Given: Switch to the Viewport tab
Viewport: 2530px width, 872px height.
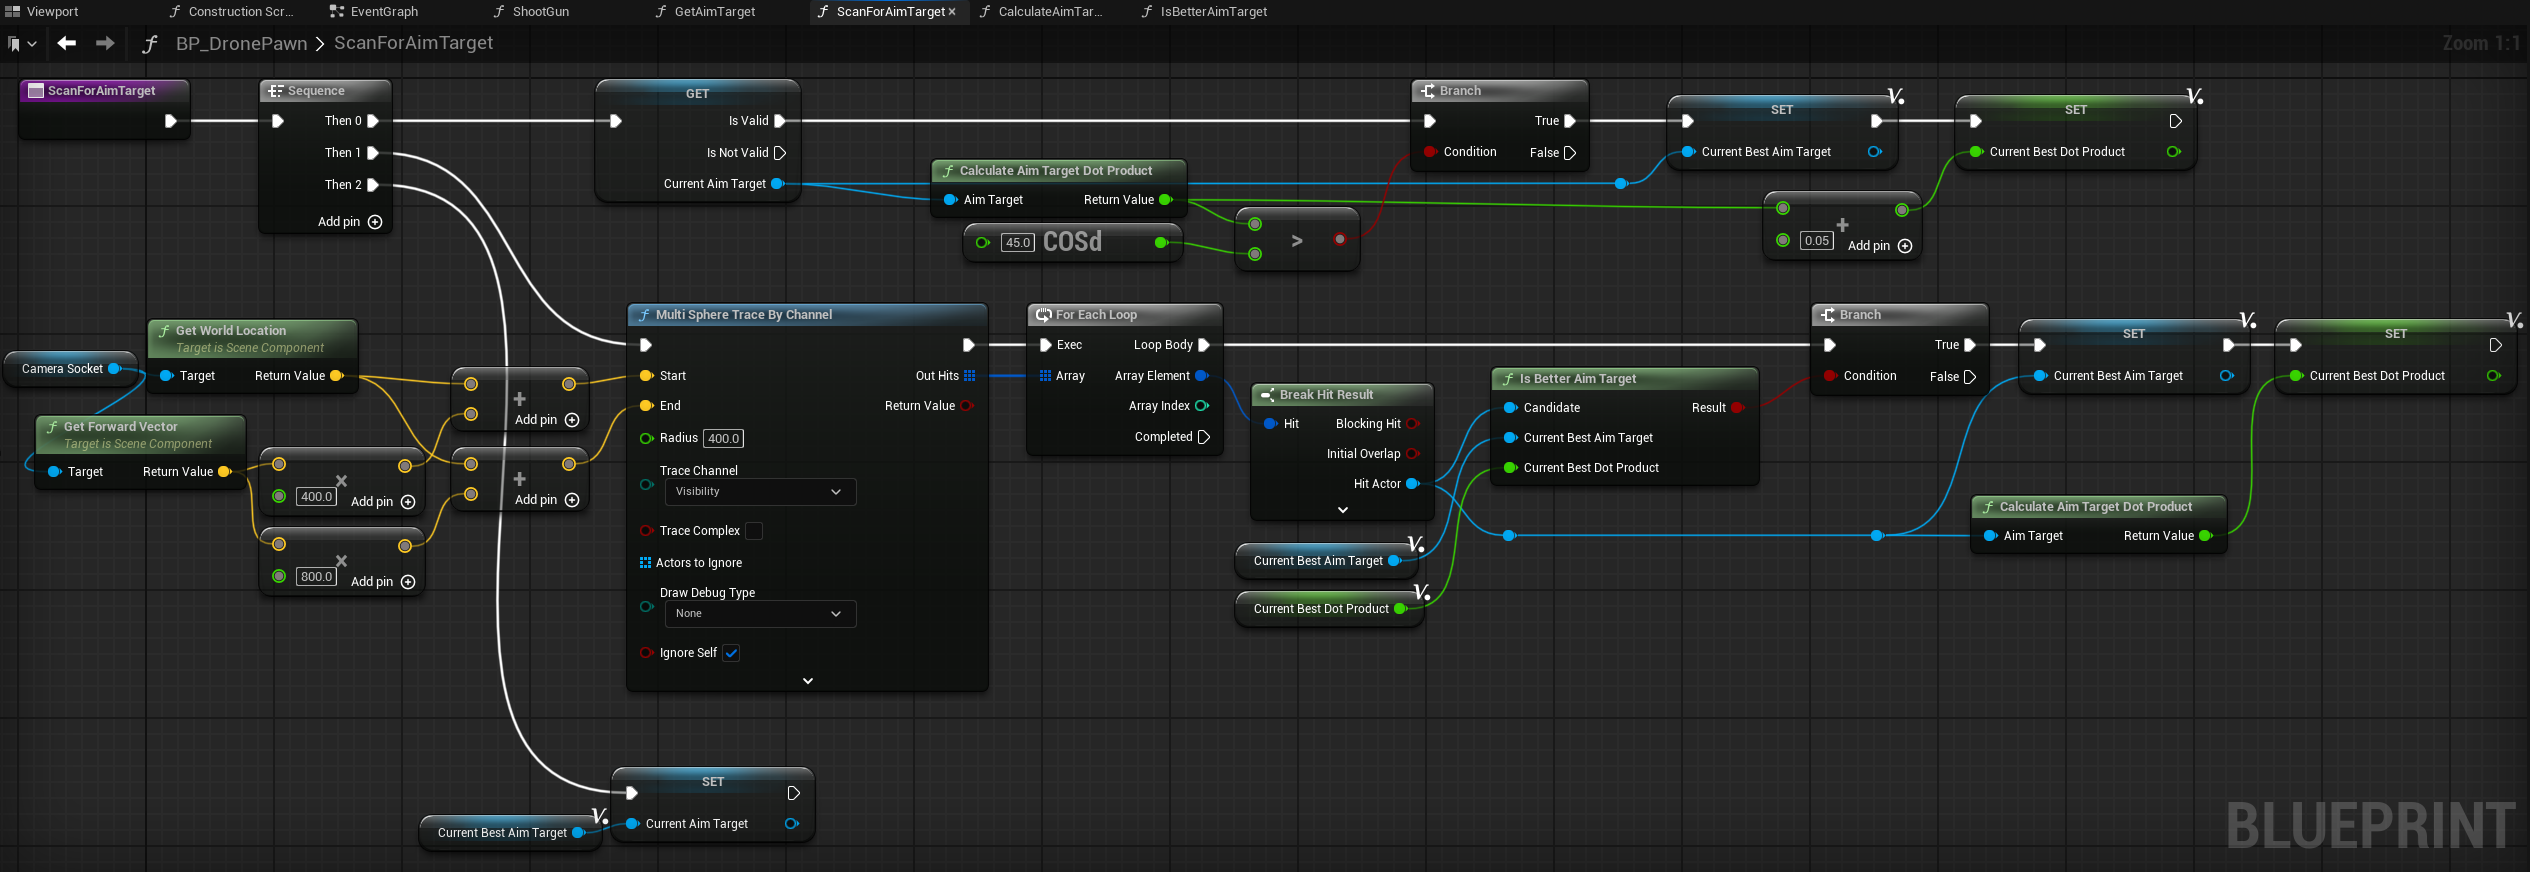Looking at the screenshot, I should 42,12.
